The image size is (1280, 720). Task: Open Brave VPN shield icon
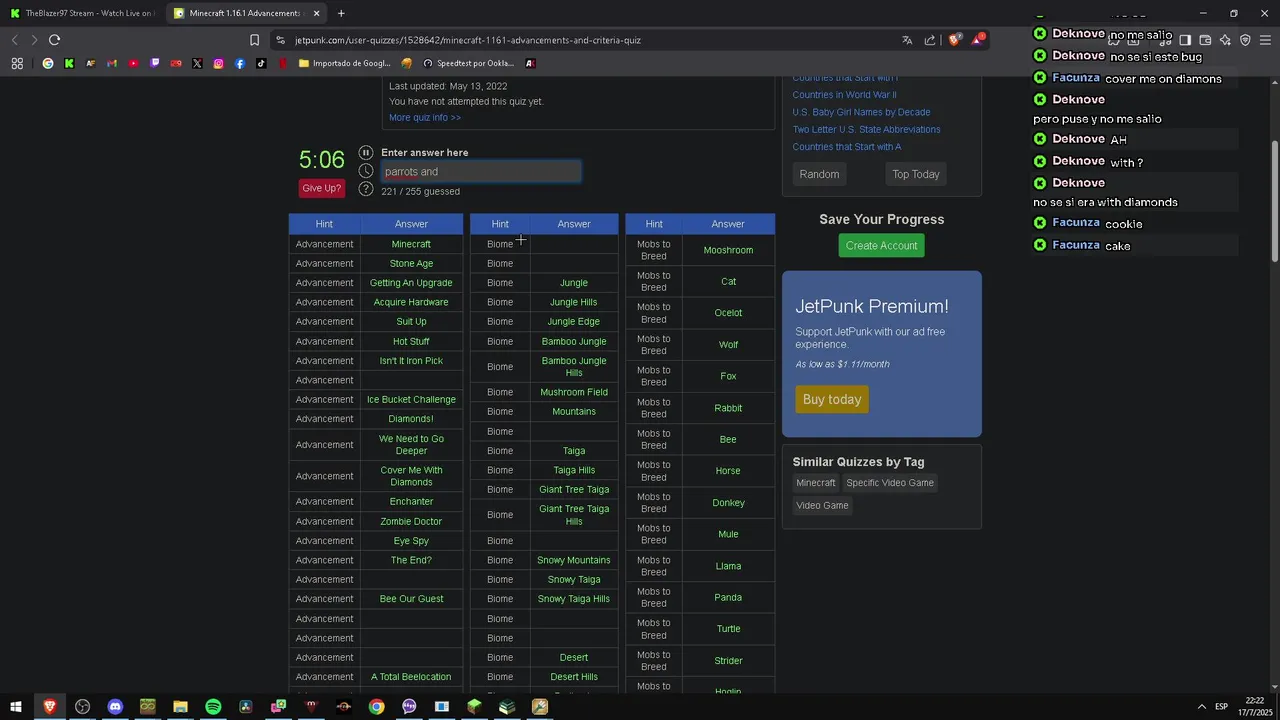pos(1245,40)
